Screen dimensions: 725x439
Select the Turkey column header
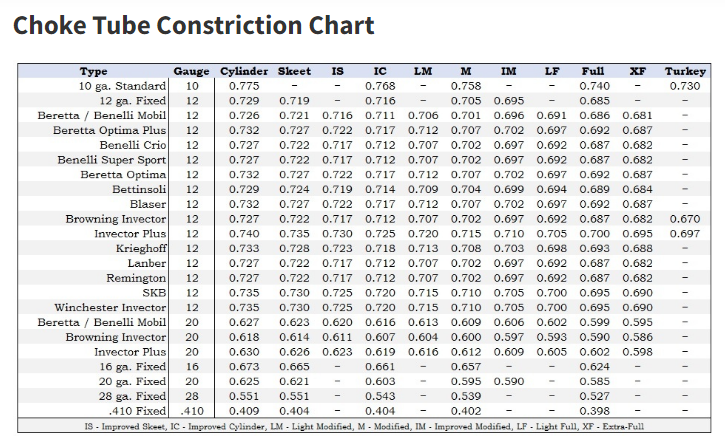(685, 72)
